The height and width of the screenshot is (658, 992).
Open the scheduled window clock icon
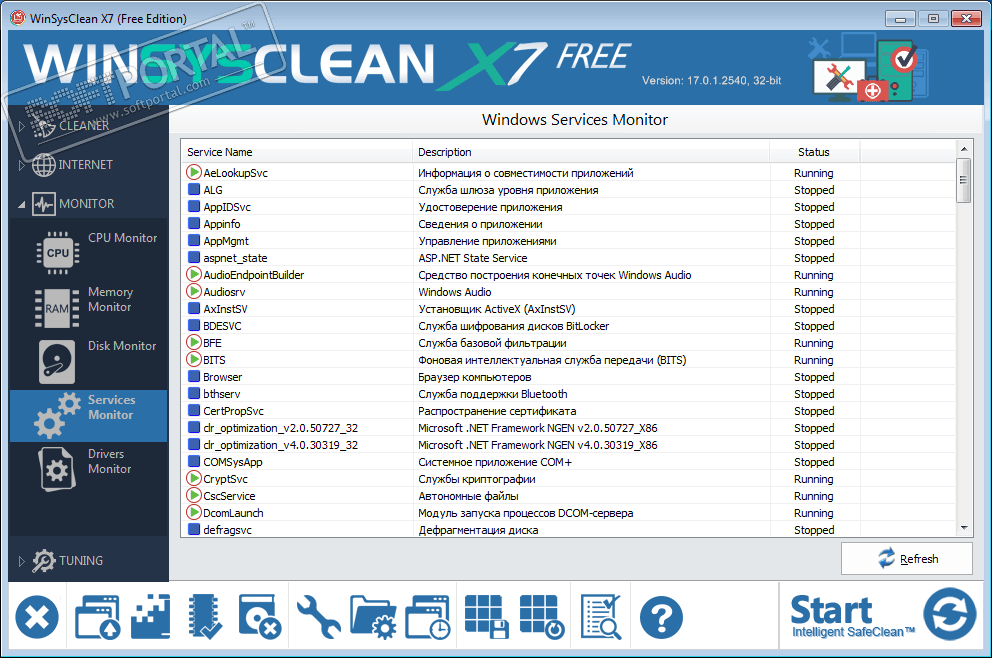click(x=428, y=617)
